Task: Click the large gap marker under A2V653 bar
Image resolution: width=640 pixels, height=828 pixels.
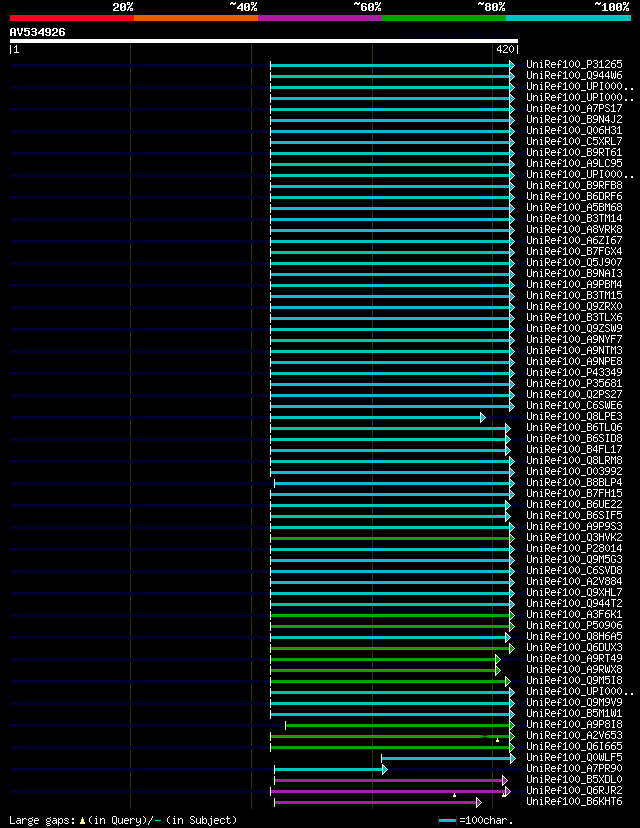Action: tap(497, 740)
